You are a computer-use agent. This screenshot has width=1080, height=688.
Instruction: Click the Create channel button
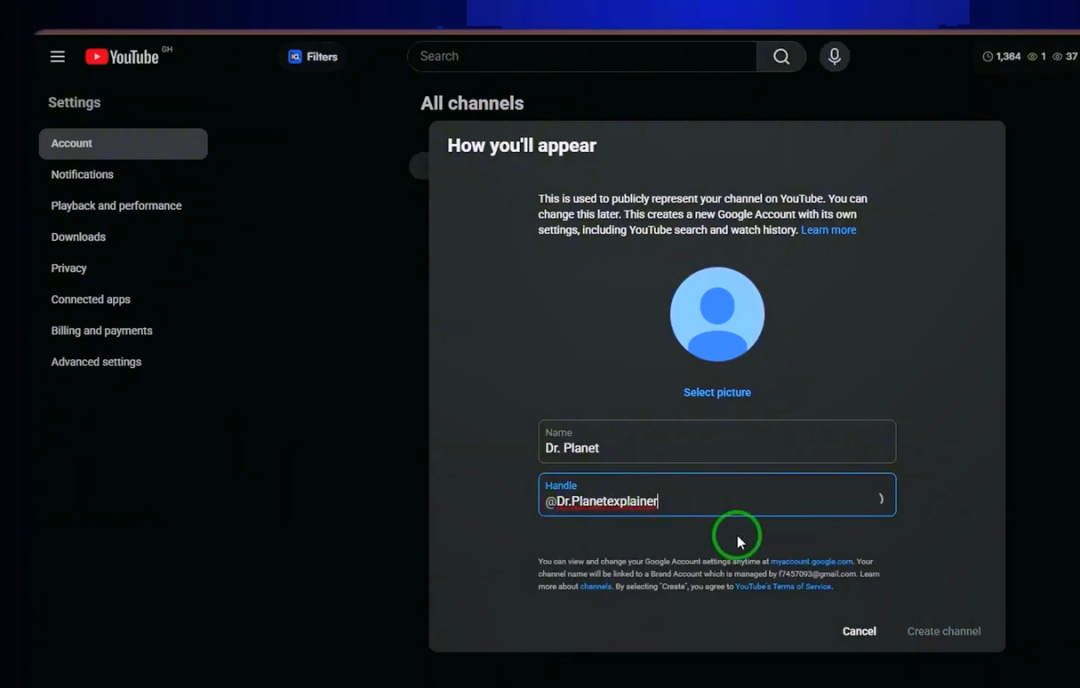[x=944, y=631]
